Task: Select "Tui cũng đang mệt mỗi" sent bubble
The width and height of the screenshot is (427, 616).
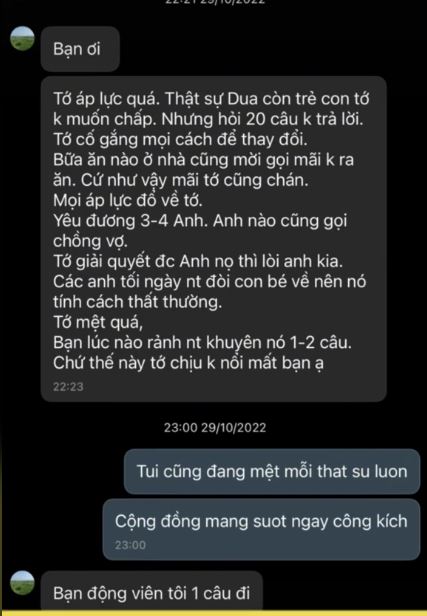Action: pos(272,471)
